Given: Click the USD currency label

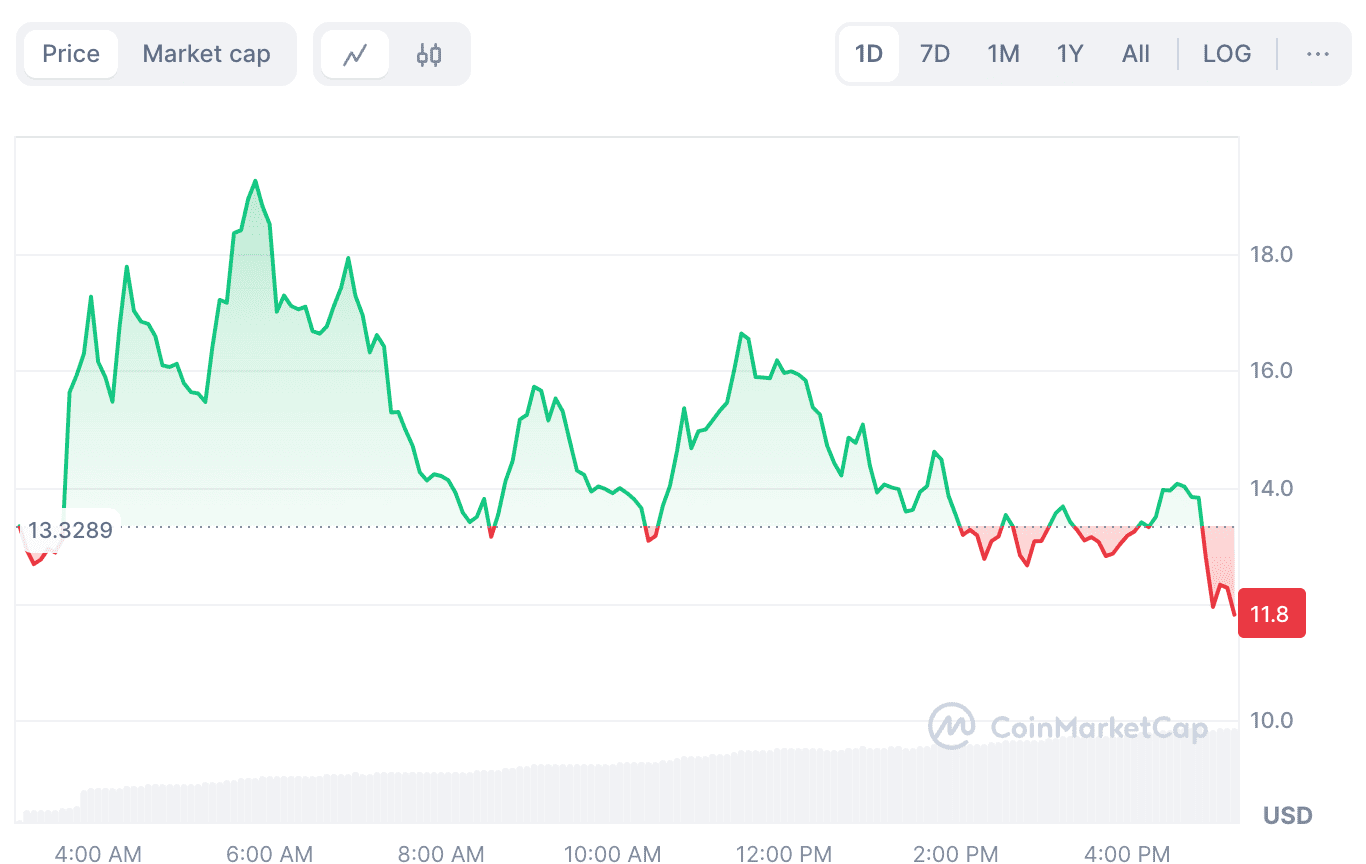Looking at the screenshot, I should [x=1287, y=816].
